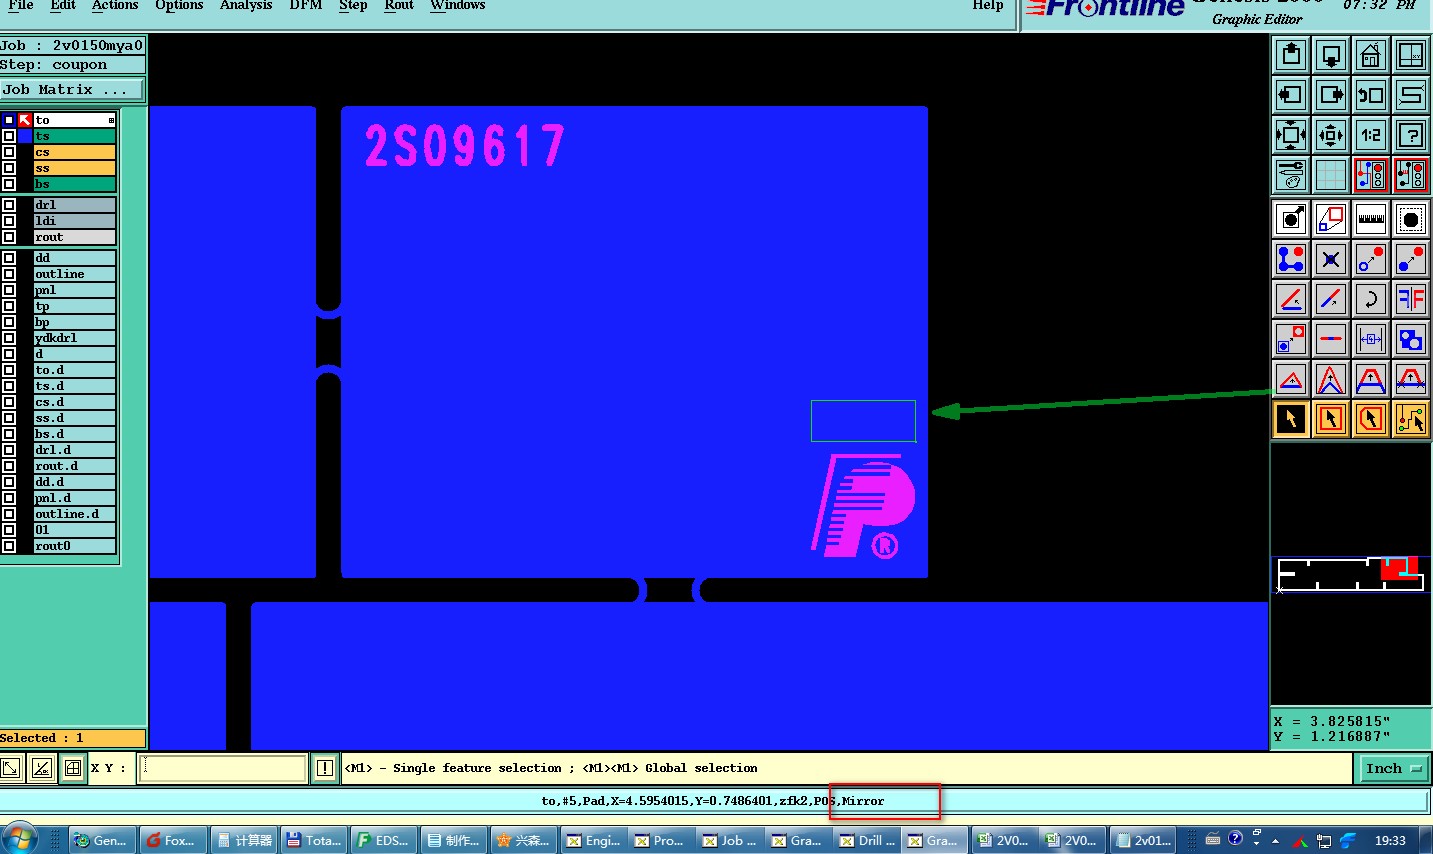Viewport: 1433px width, 854px height.
Task: Select the arrow with net path tool
Action: coord(1411,419)
